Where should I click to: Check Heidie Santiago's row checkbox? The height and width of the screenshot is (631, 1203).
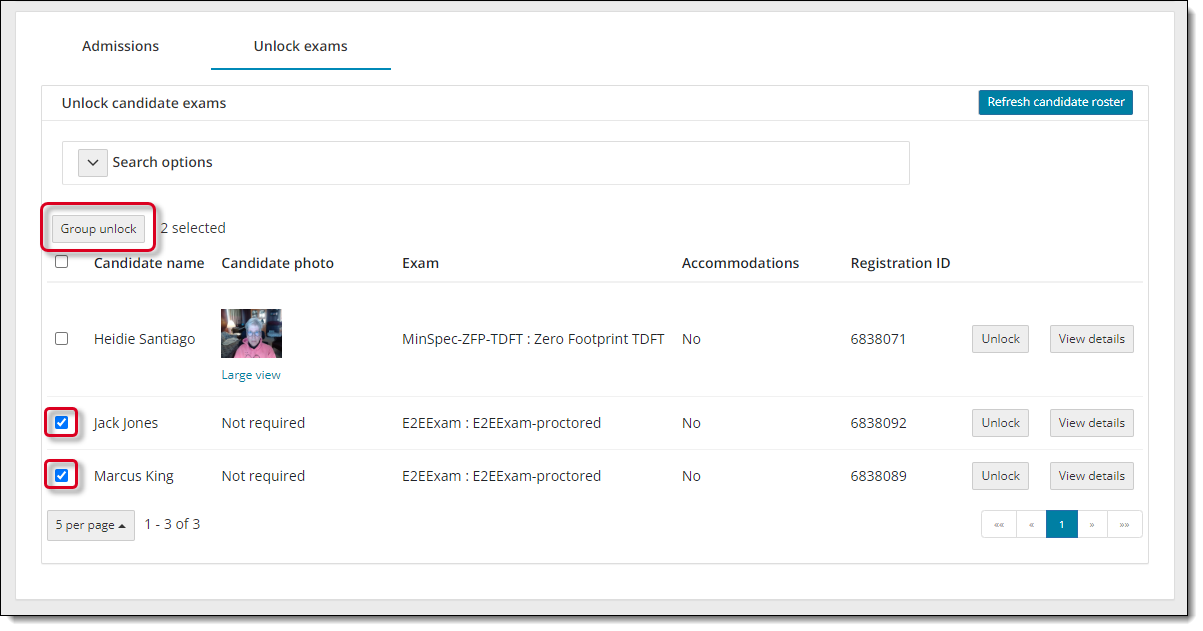click(x=62, y=339)
